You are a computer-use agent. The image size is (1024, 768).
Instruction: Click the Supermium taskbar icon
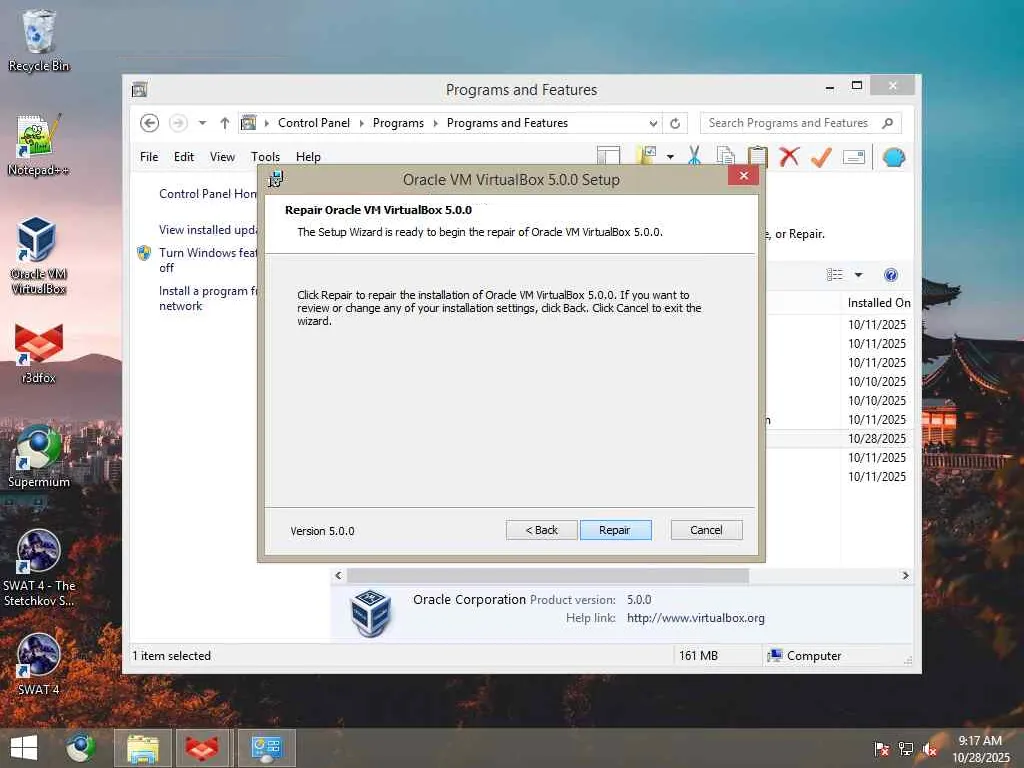[x=81, y=748]
